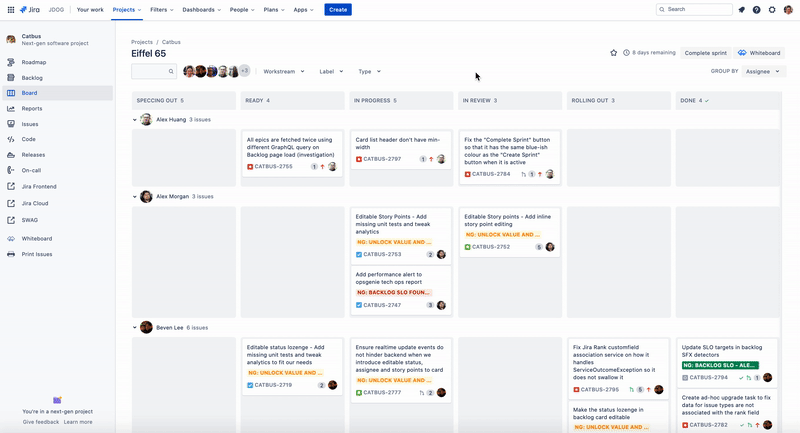
Task: Click the Jira logo
Action: pyautogui.click(x=30, y=10)
